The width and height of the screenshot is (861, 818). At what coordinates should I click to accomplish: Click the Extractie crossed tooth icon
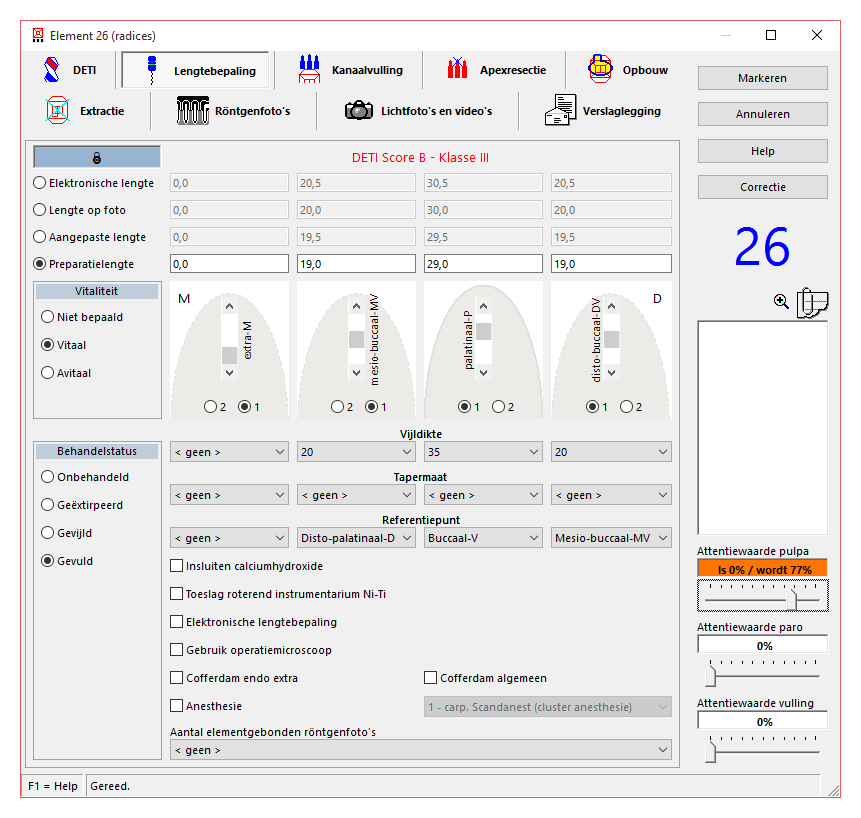coord(58,110)
